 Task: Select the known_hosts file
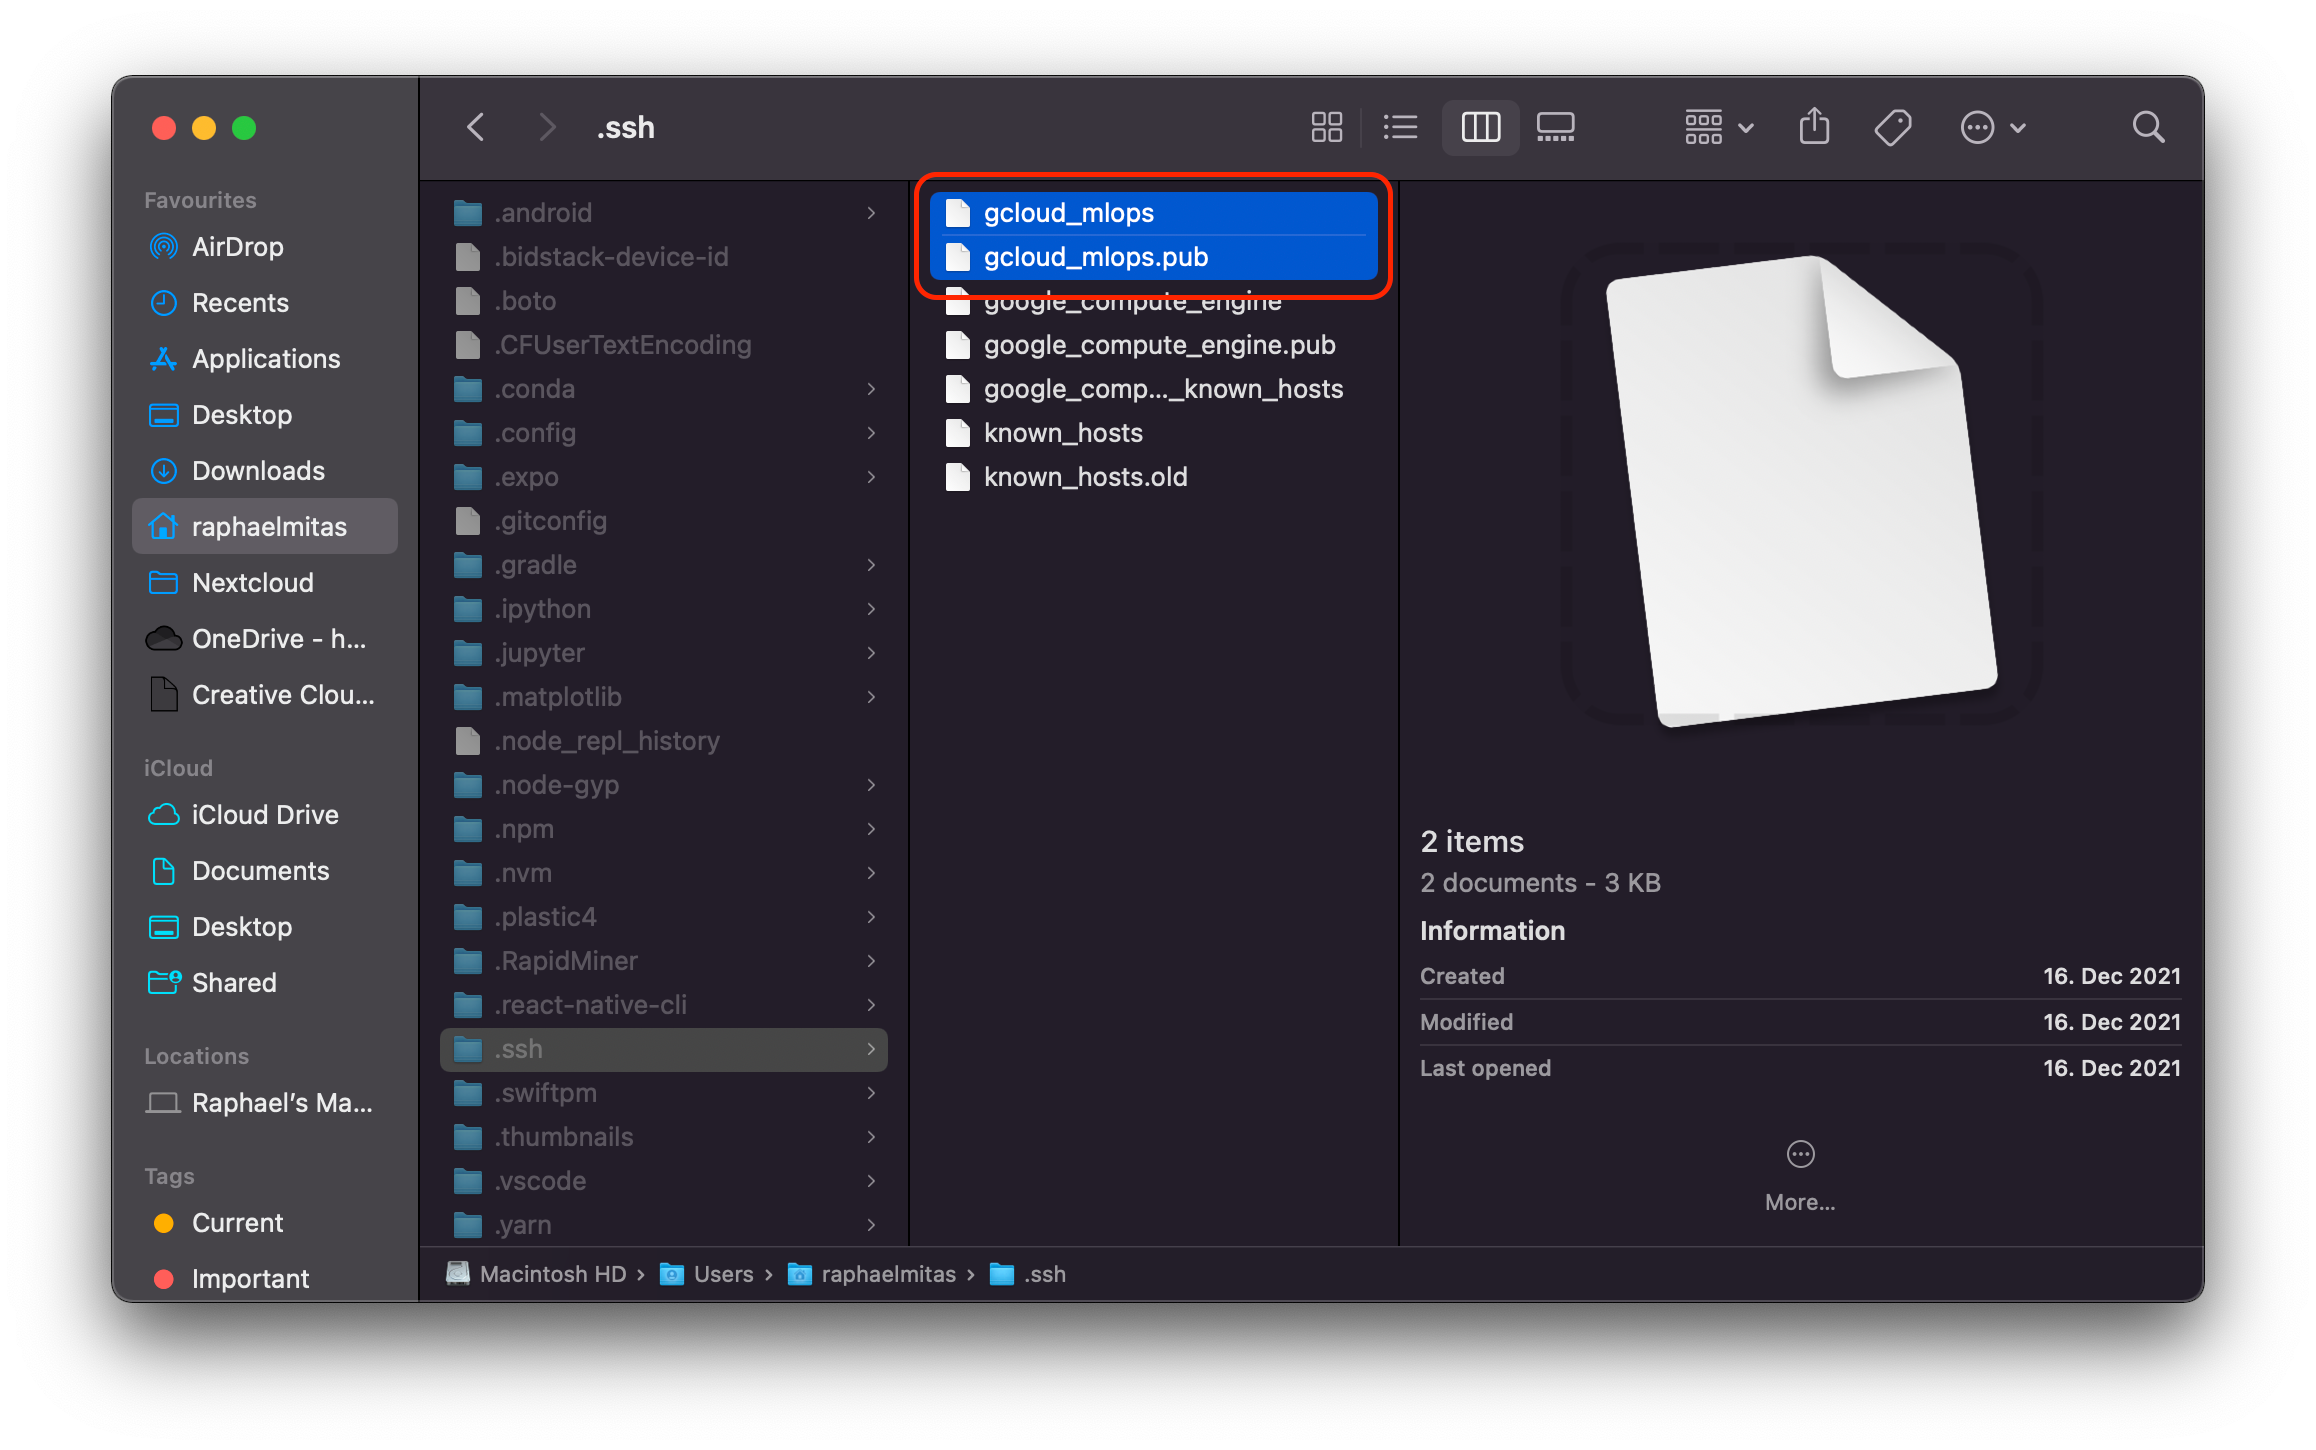click(1062, 433)
